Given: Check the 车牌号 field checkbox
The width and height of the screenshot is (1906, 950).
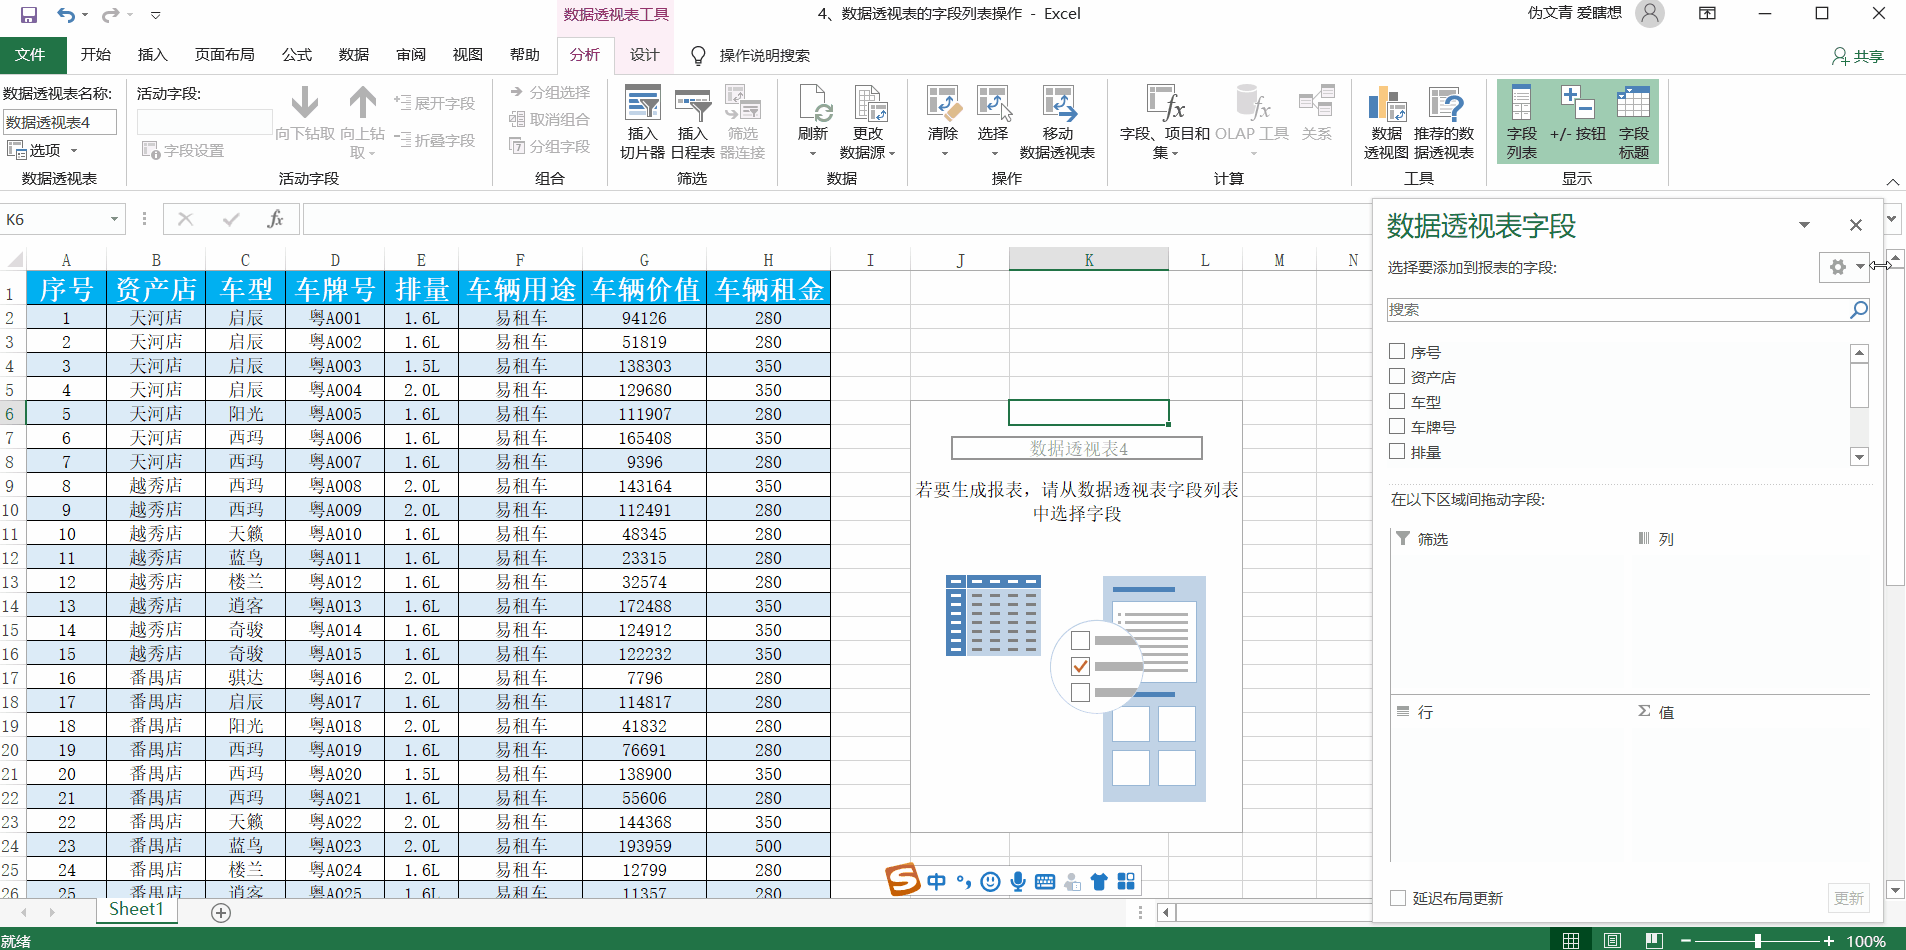Looking at the screenshot, I should tap(1397, 426).
